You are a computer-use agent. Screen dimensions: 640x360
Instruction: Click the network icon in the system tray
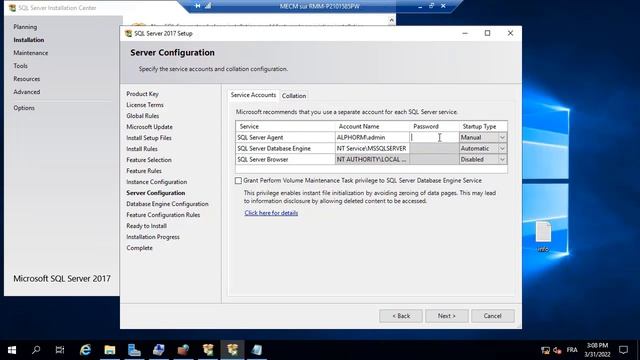click(x=545, y=350)
